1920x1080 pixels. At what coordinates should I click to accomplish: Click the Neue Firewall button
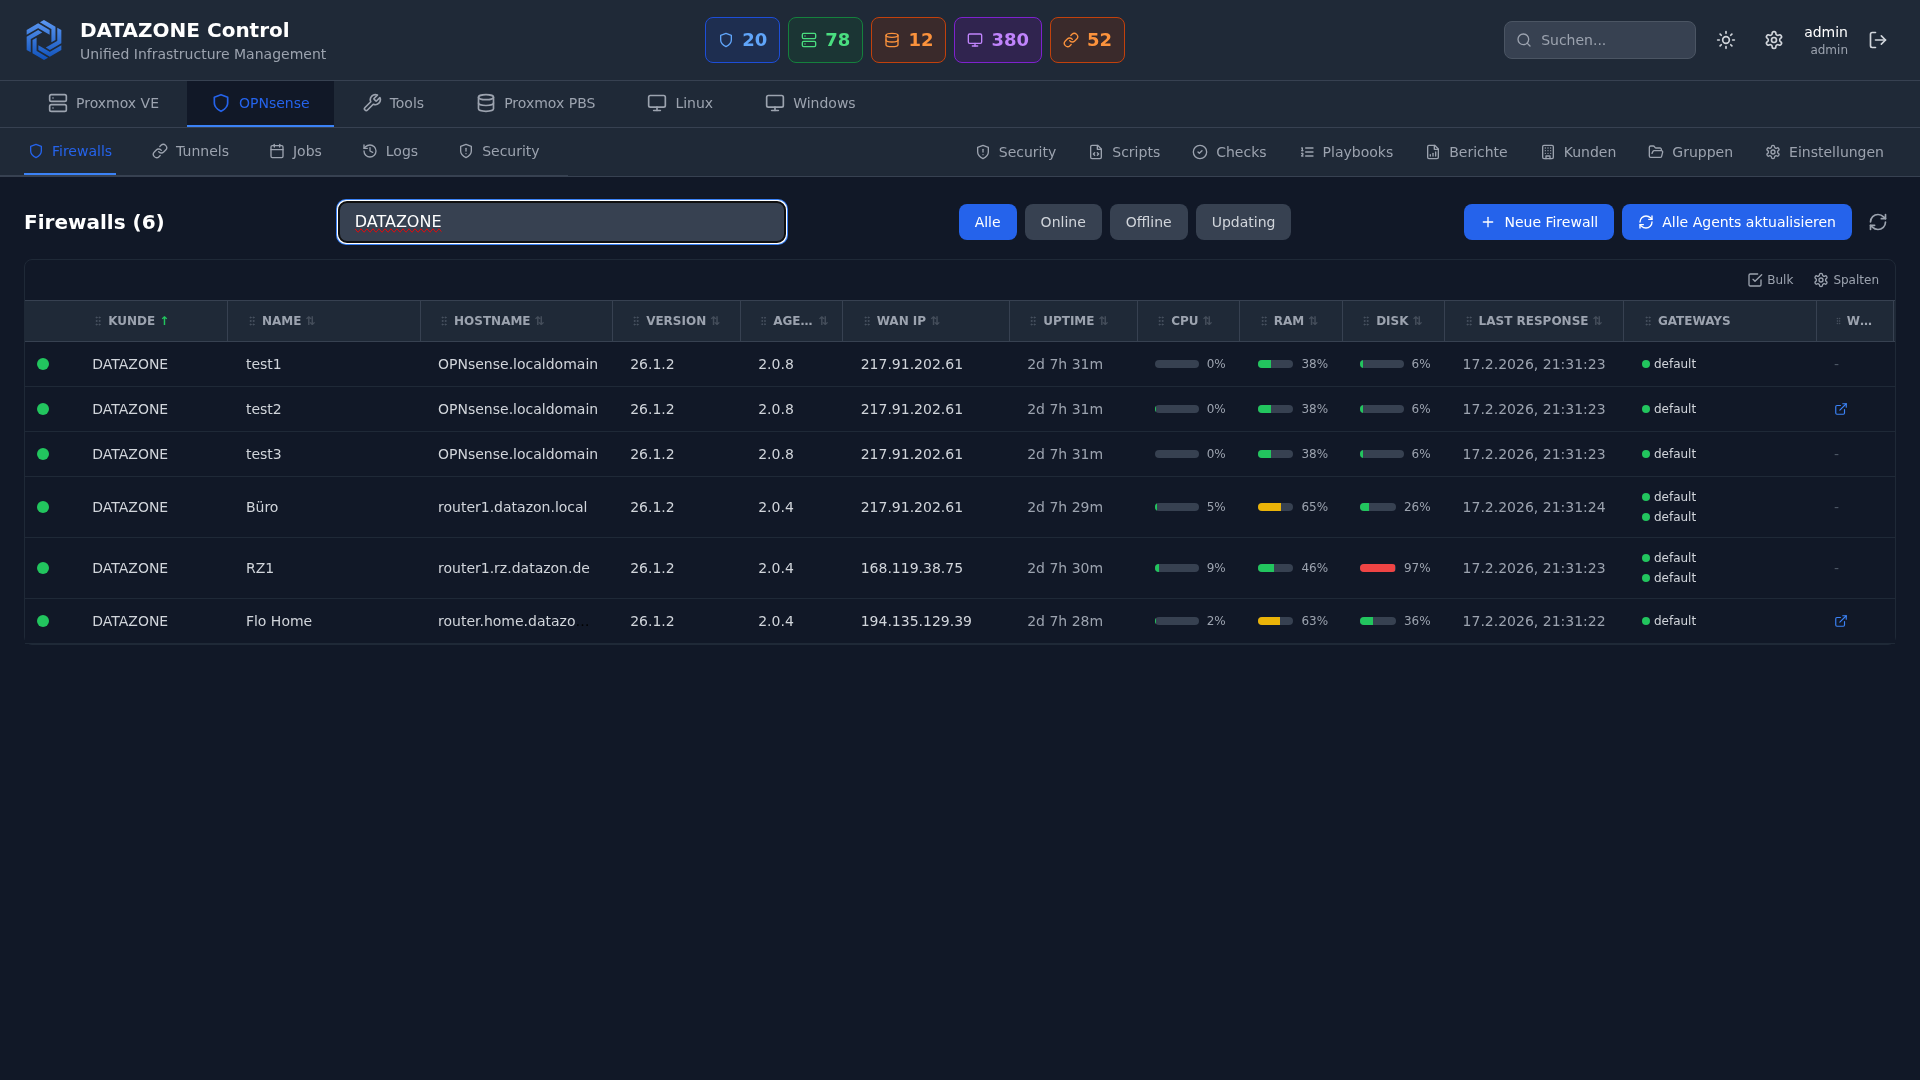pos(1538,222)
